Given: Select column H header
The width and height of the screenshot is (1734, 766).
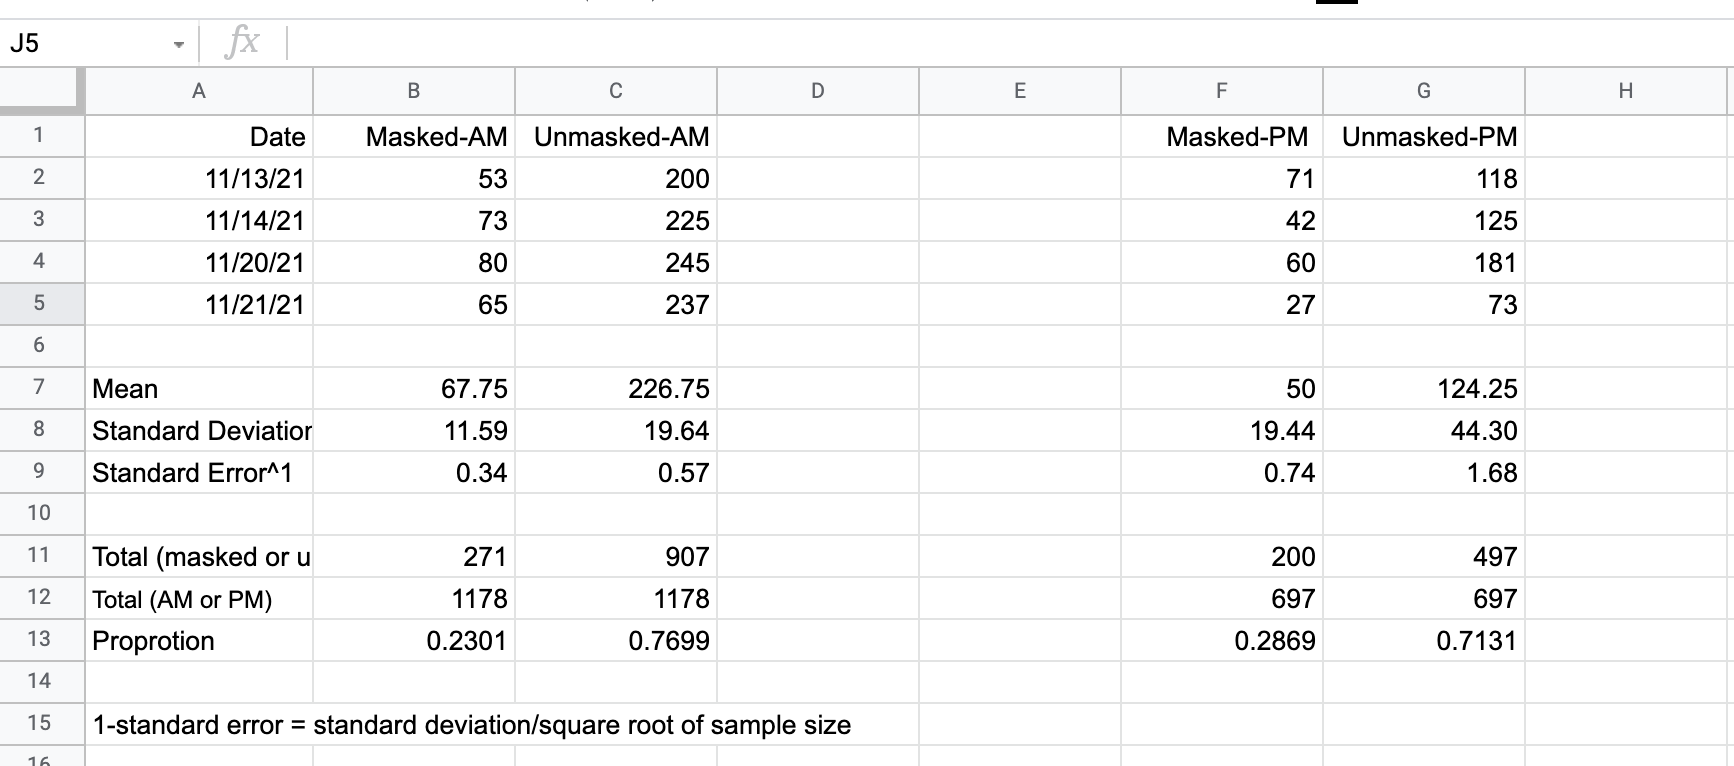Looking at the screenshot, I should [1625, 91].
